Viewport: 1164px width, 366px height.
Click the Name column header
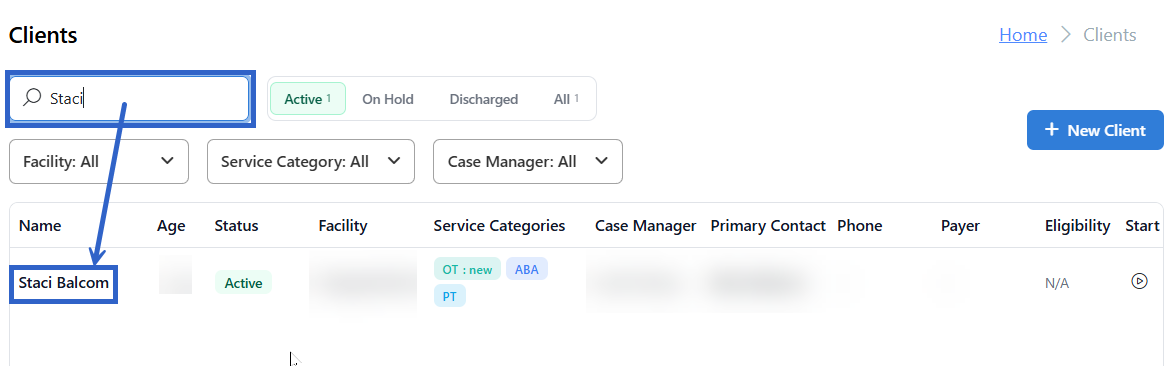click(40, 226)
